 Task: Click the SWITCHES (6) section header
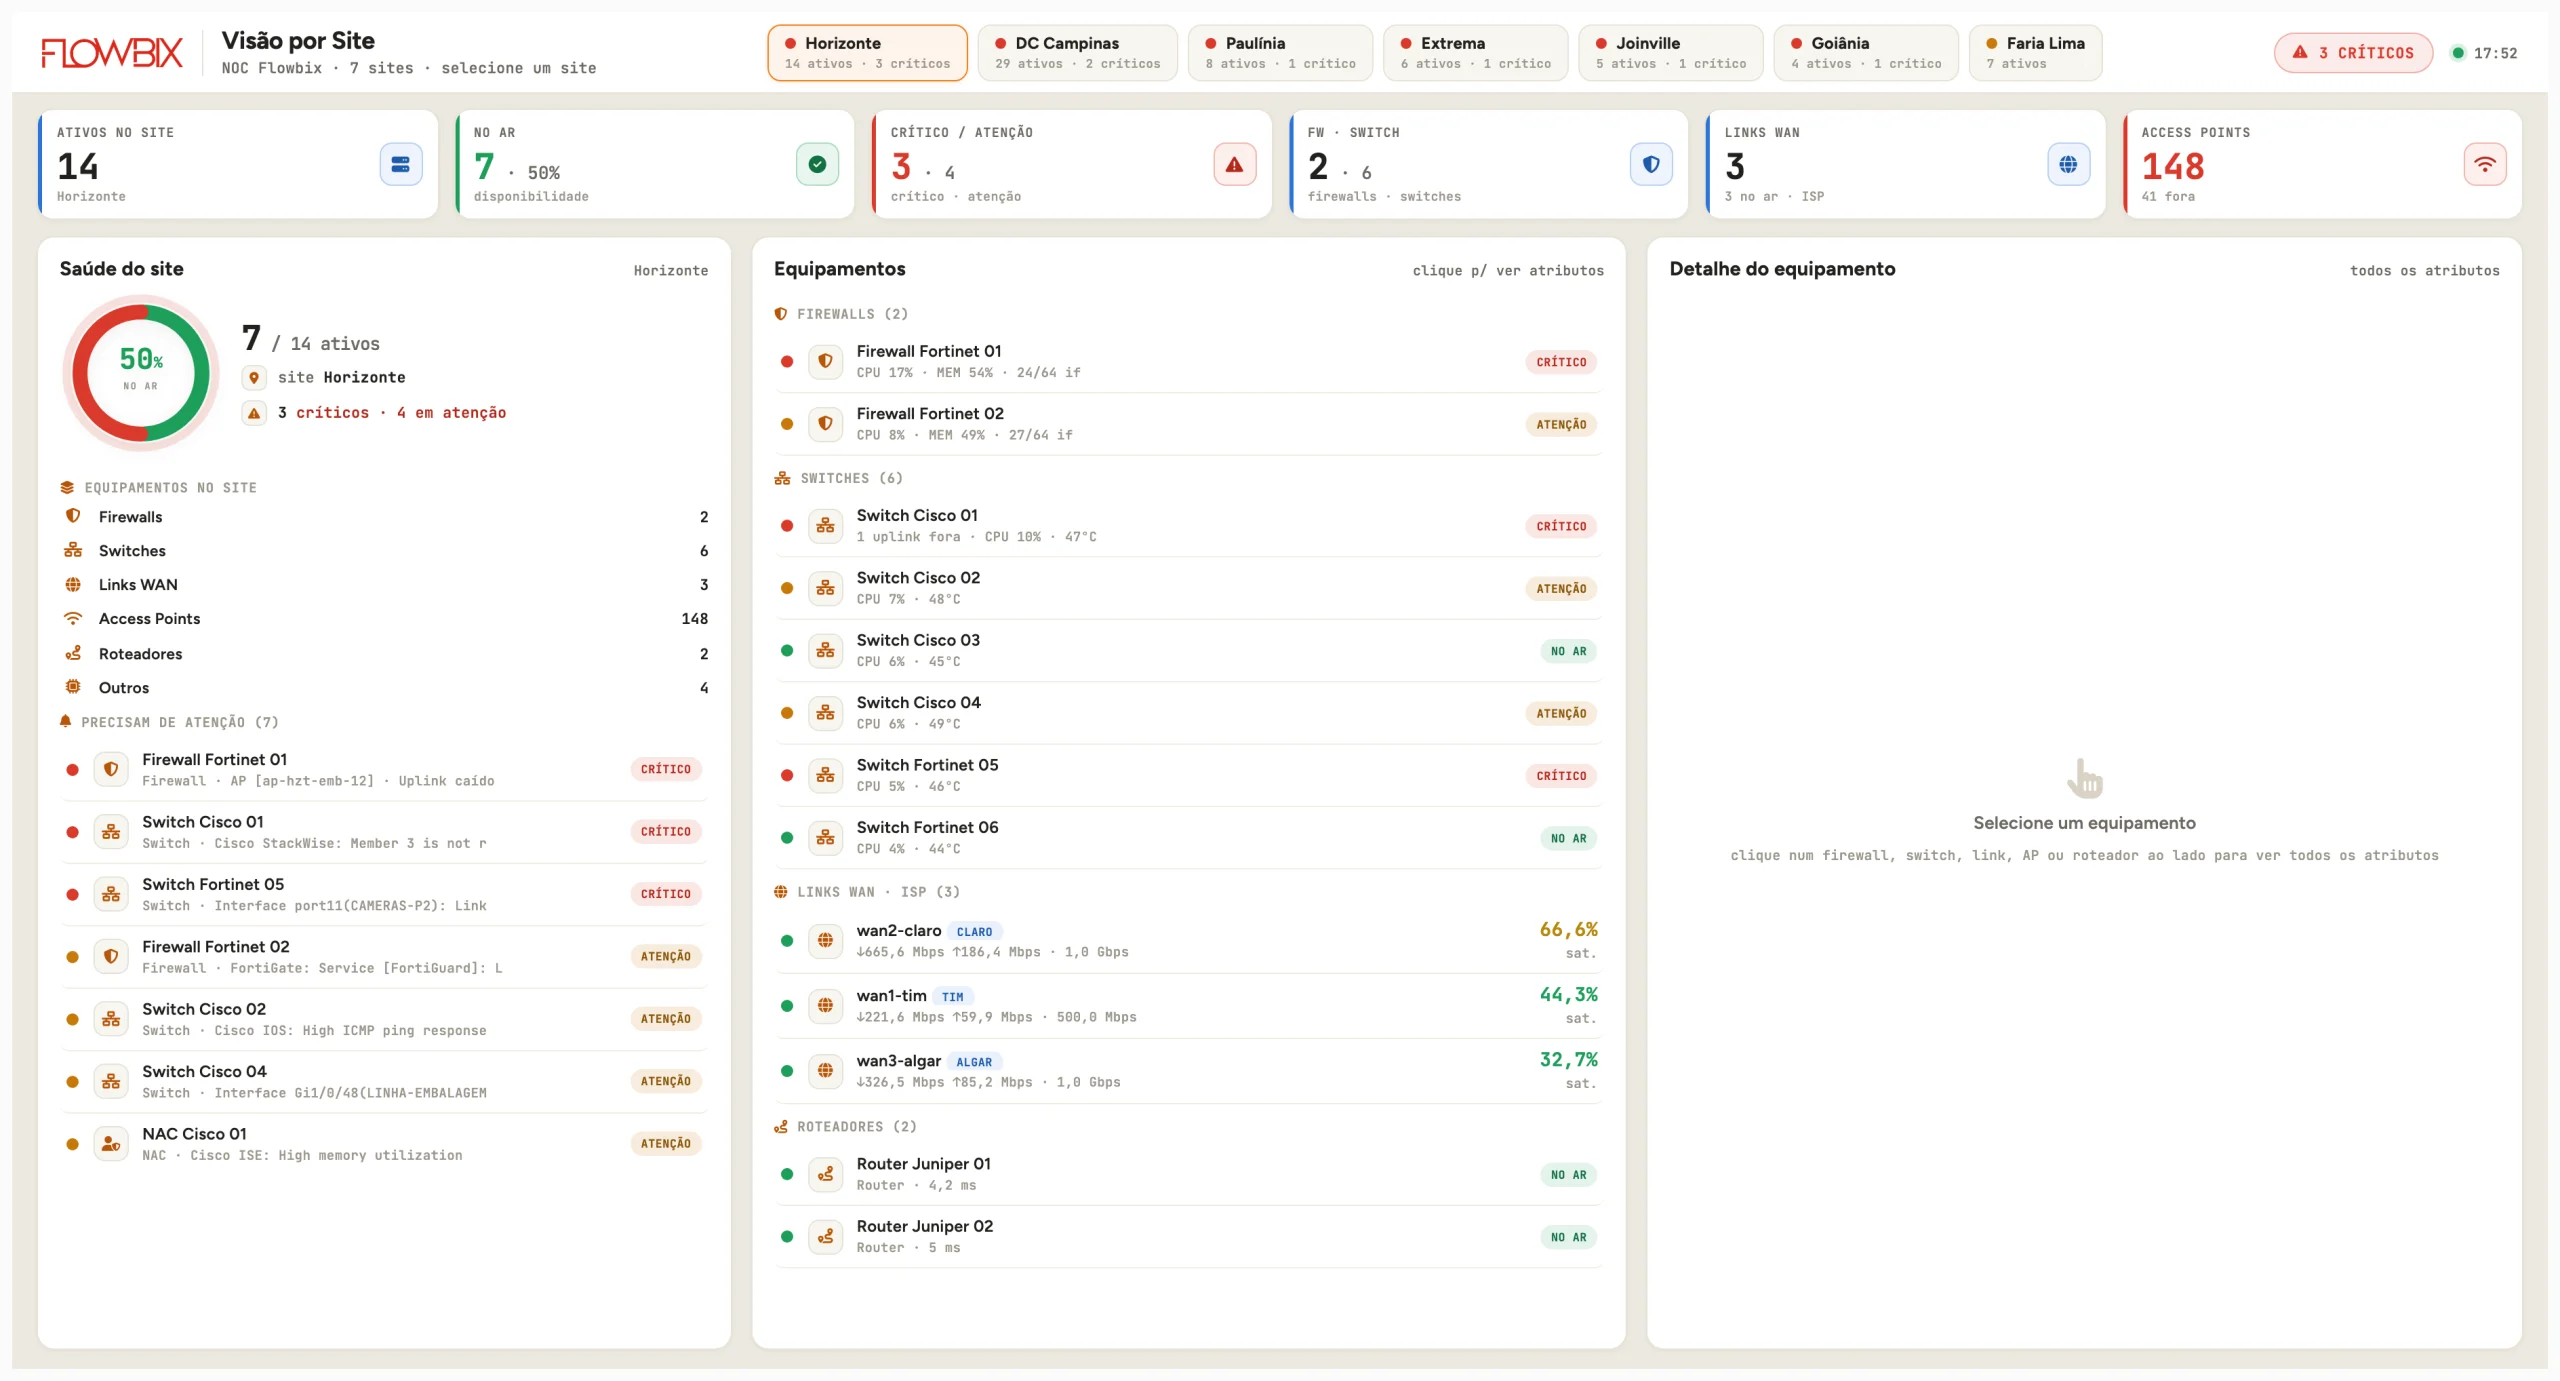pyautogui.click(x=839, y=478)
